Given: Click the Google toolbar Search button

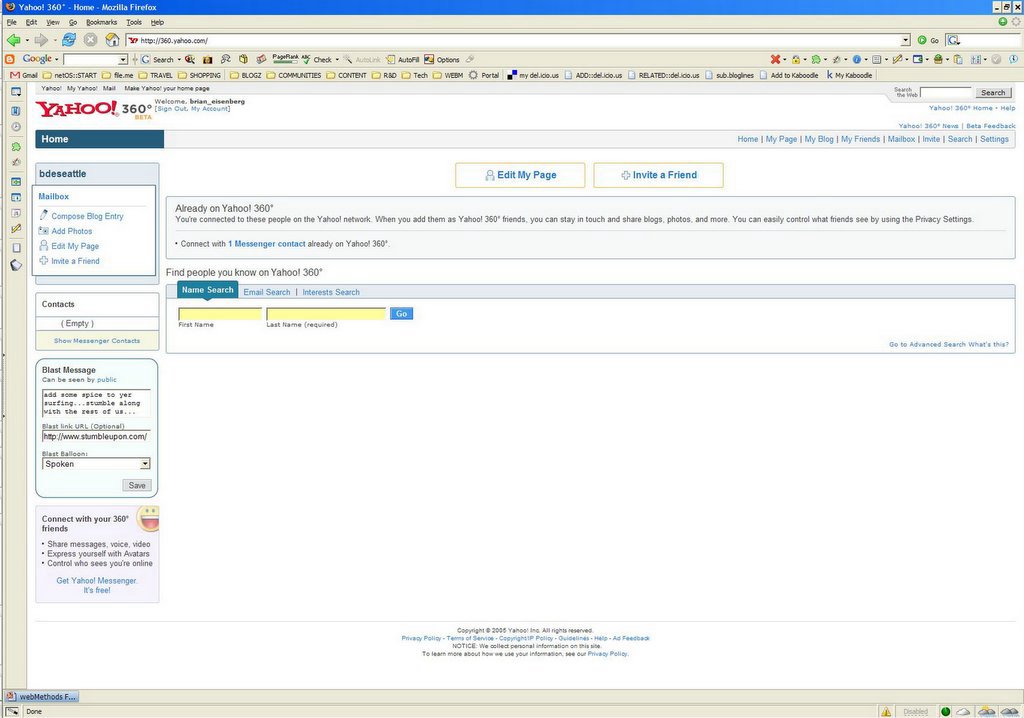Looking at the screenshot, I should [x=157, y=59].
